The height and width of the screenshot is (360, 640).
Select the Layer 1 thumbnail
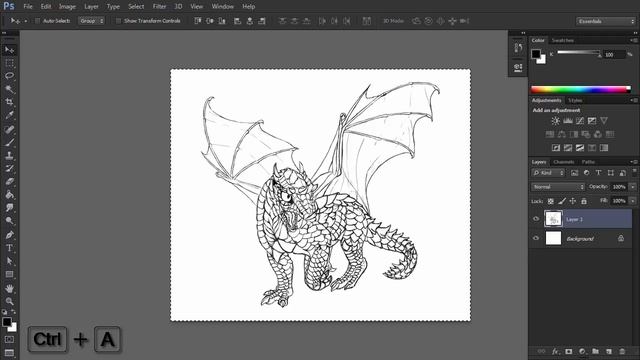click(553, 219)
